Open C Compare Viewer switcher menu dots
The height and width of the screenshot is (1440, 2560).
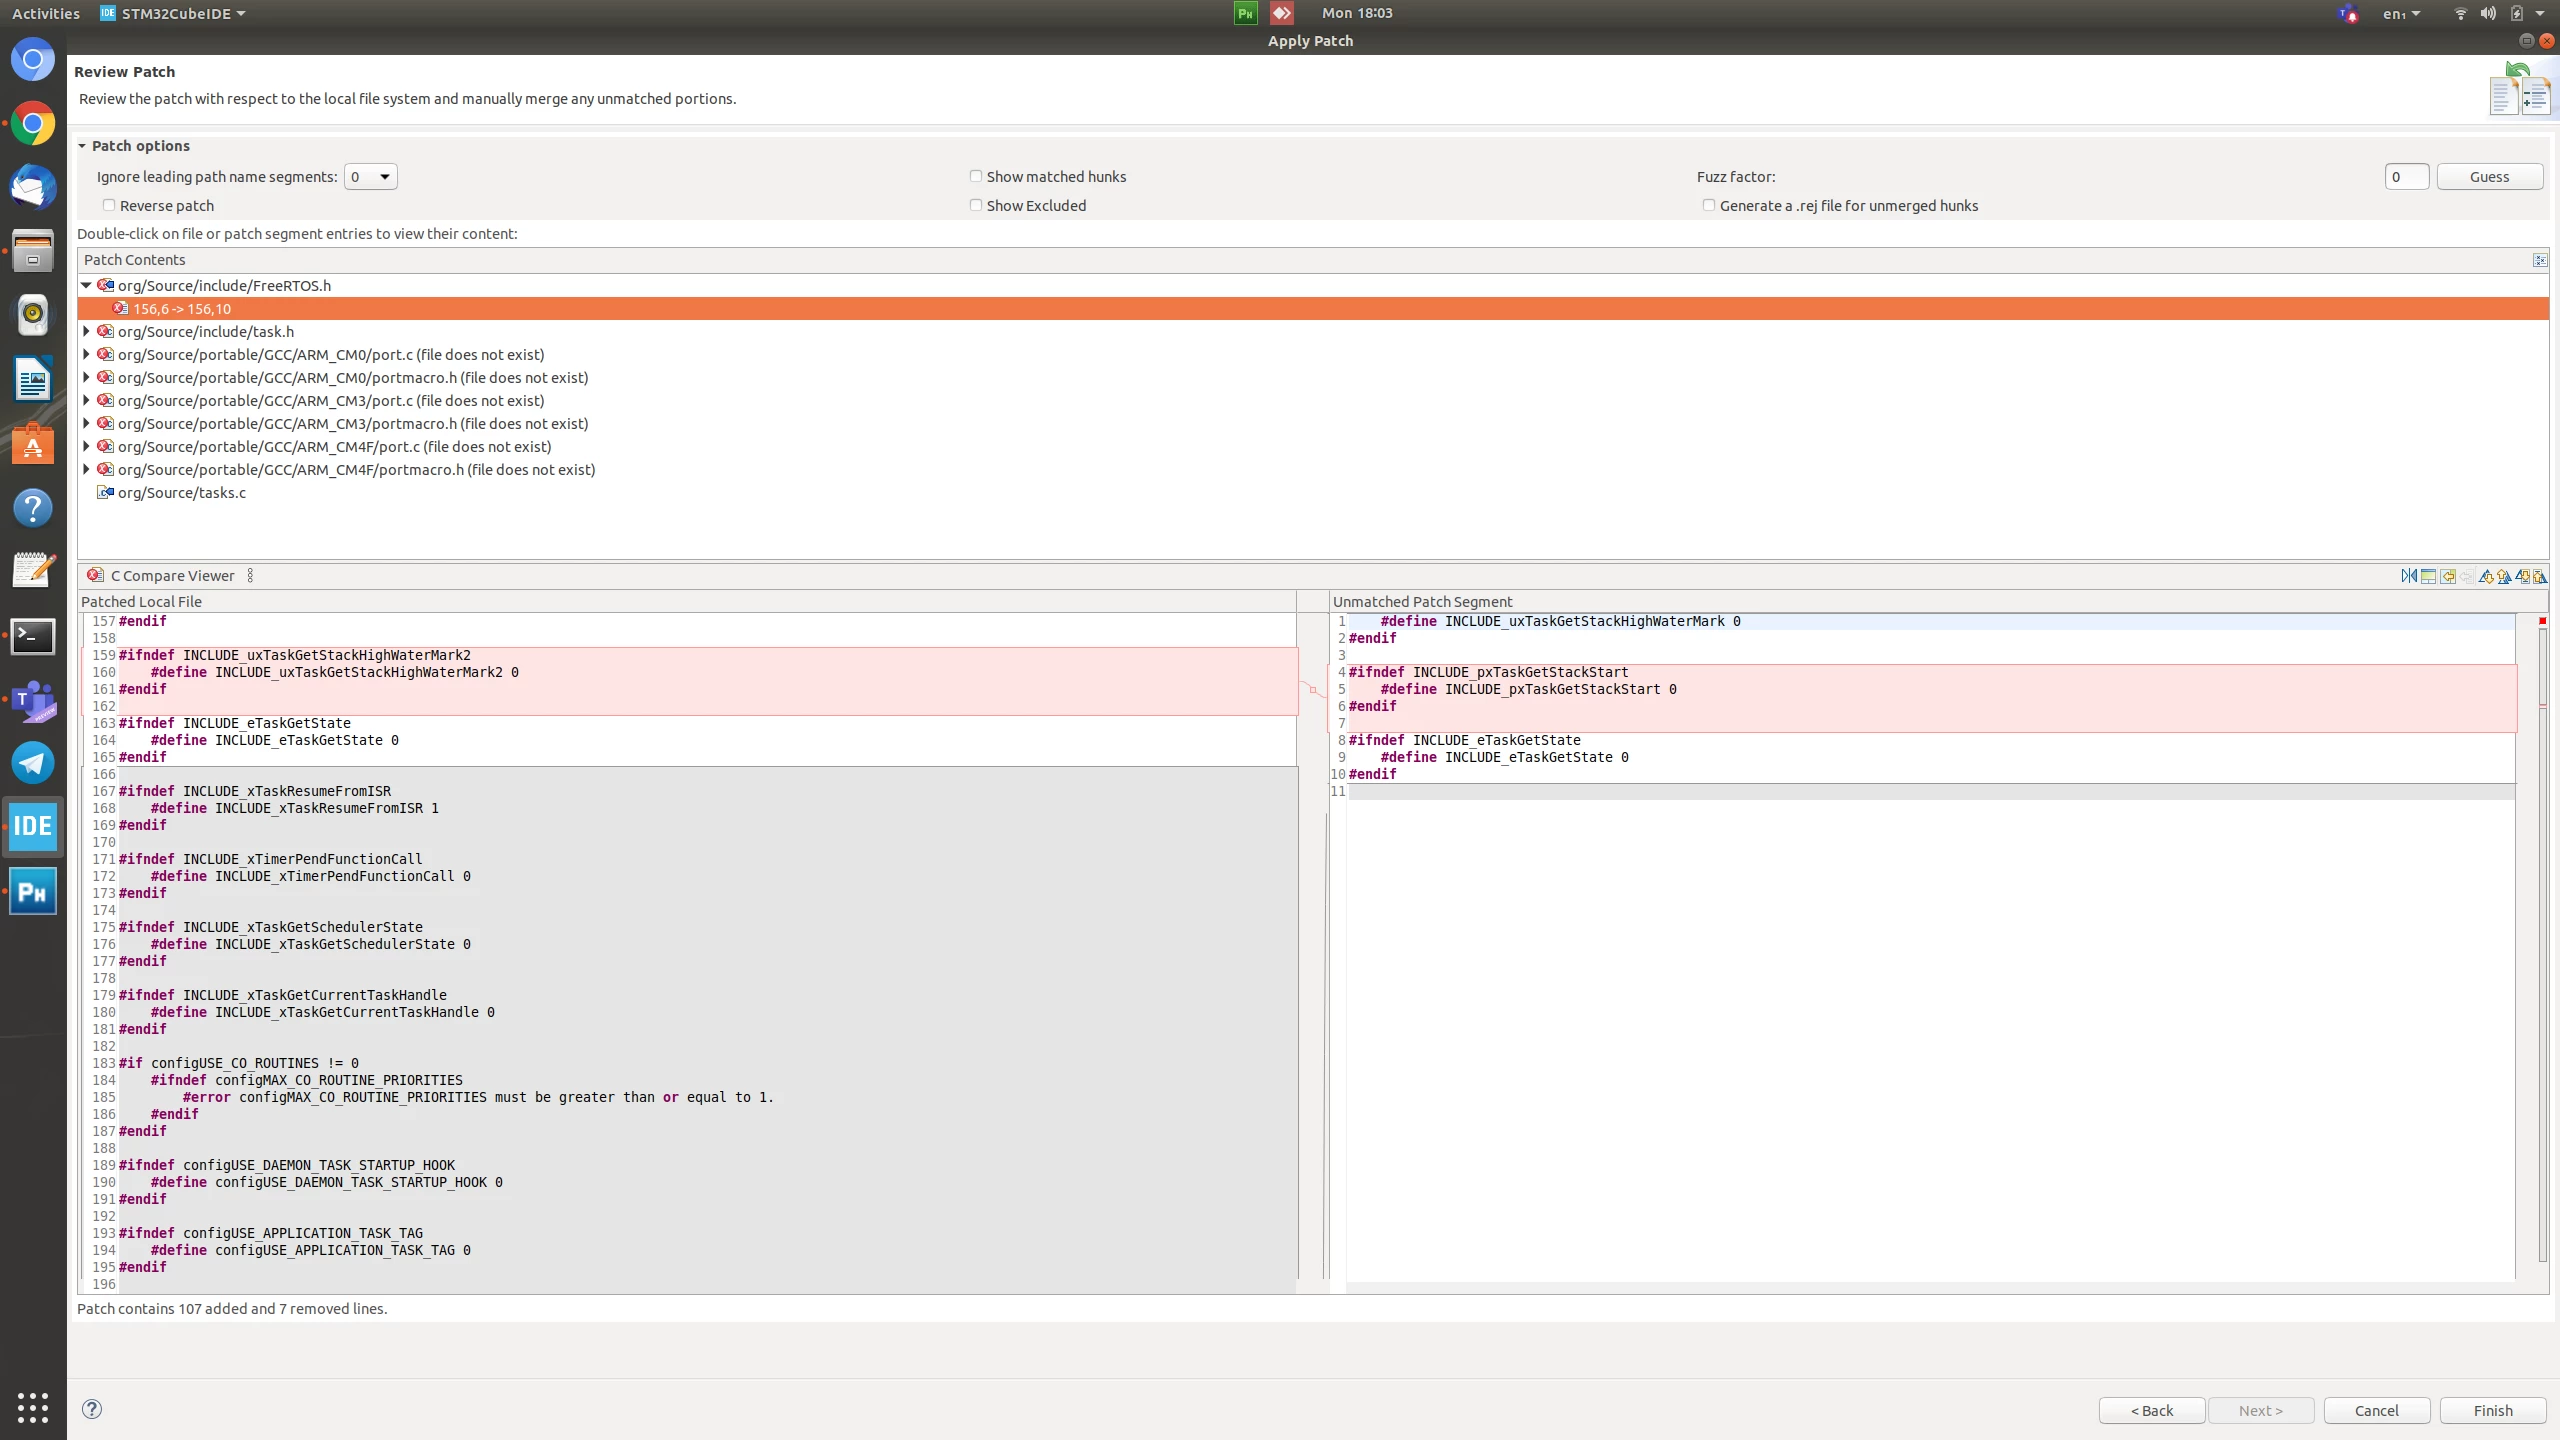tap(250, 575)
